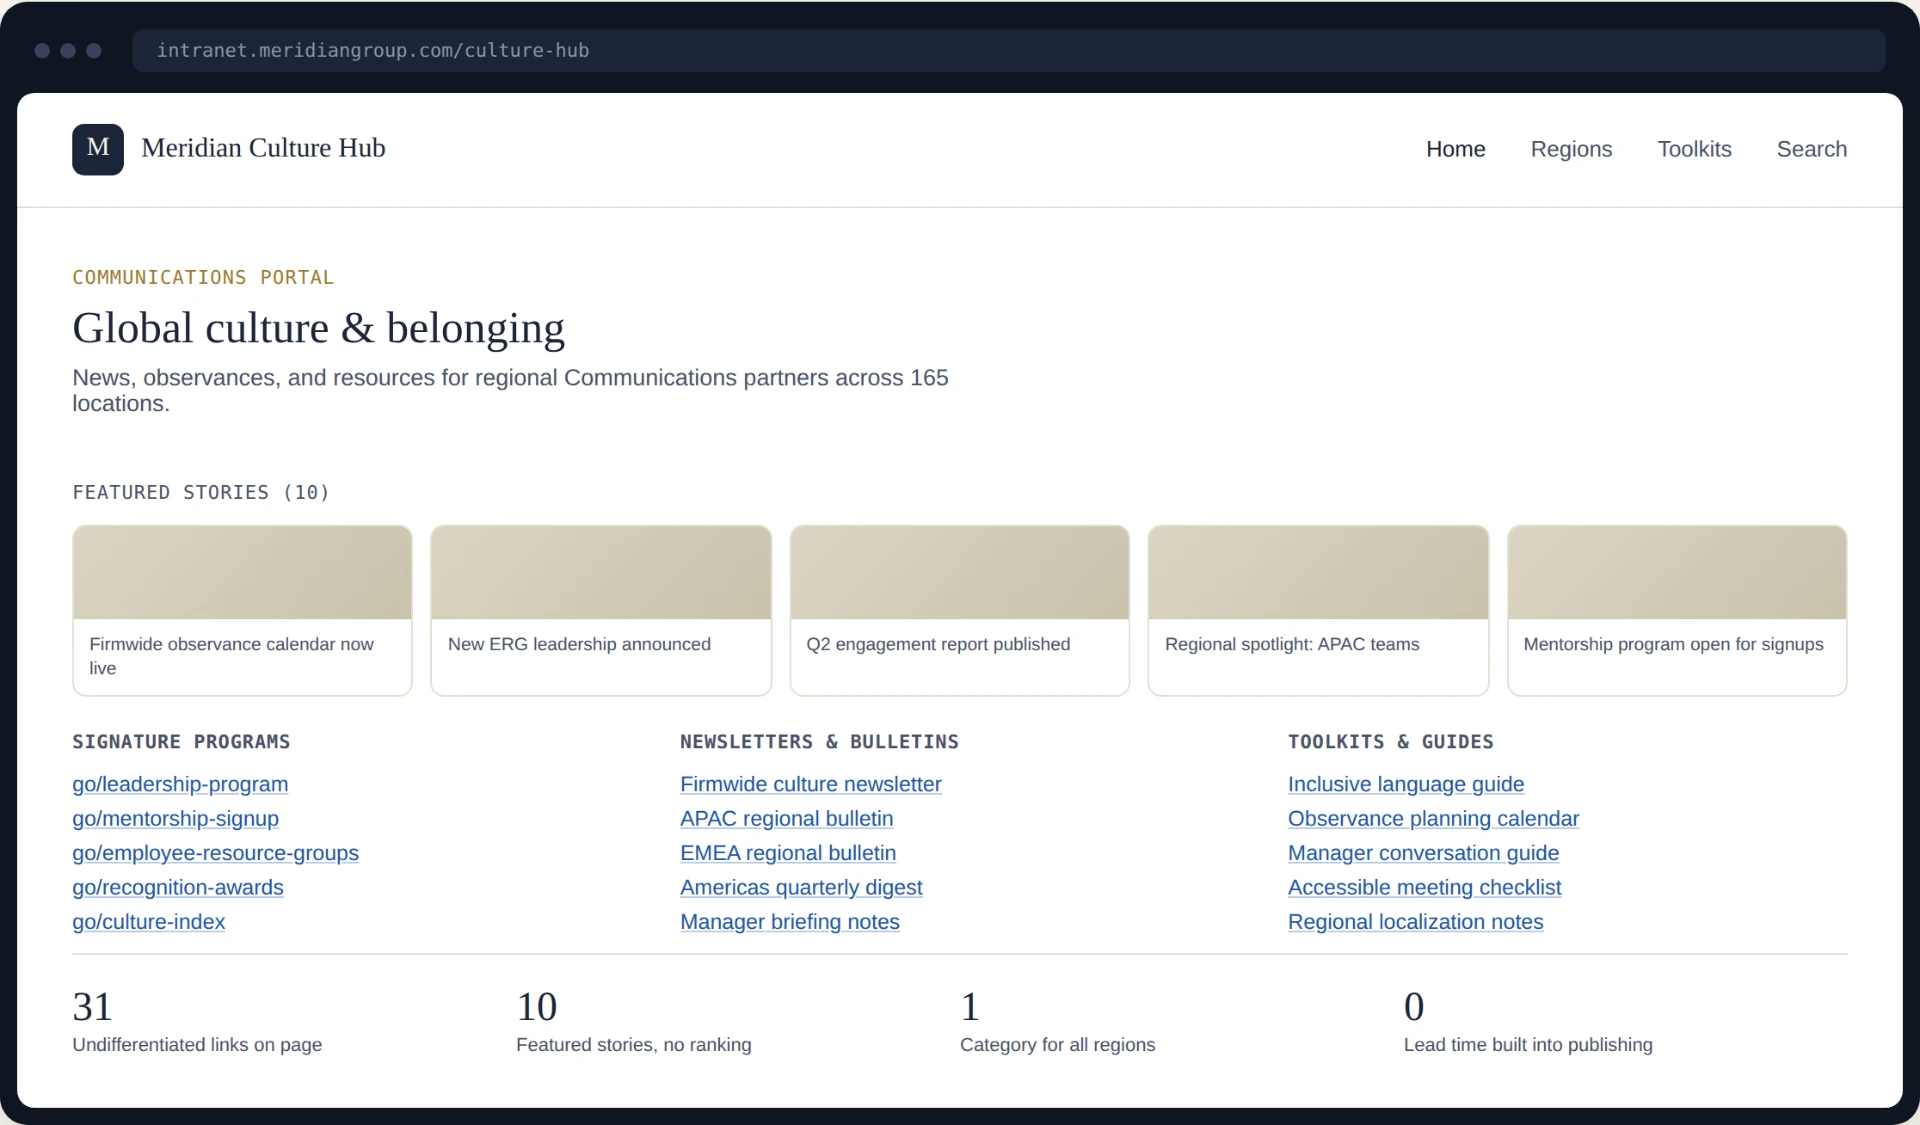Open the Regional spotlight: APAC teams card
This screenshot has width=1920, height=1125.
tap(1318, 610)
